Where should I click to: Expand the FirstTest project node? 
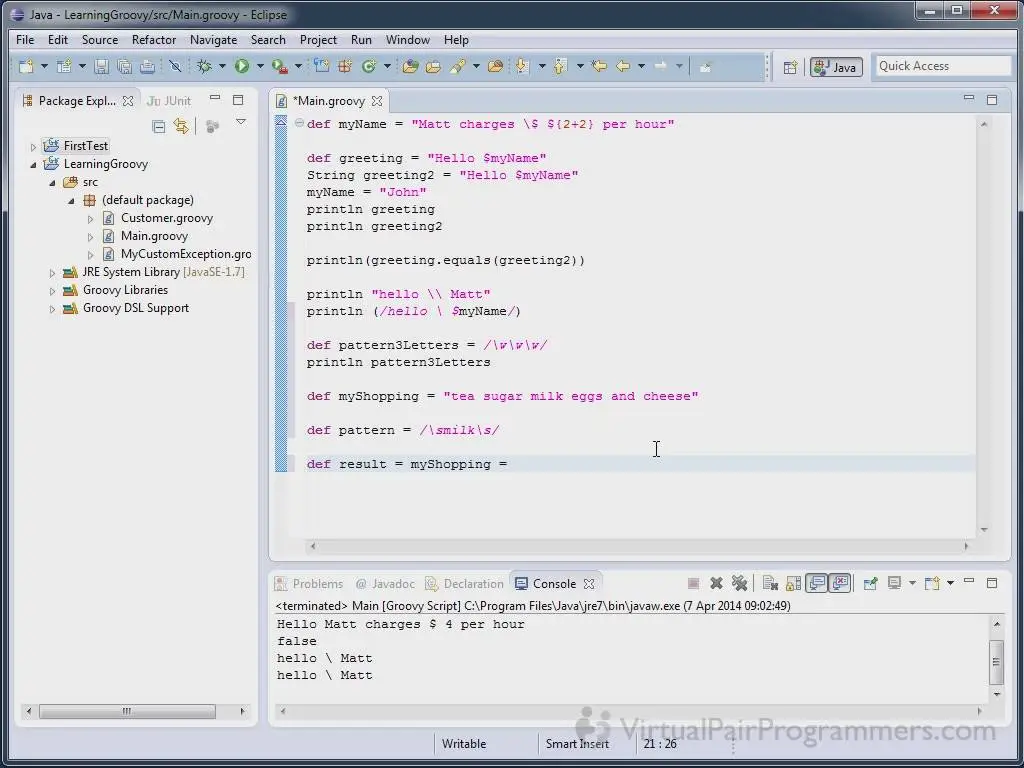click(x=33, y=146)
